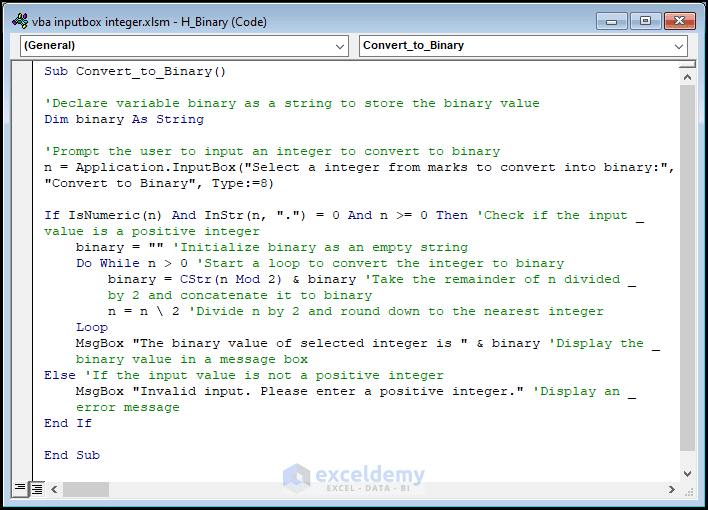Image resolution: width=708 pixels, height=510 pixels.
Task: Click the 'CStr(n Mod 2)' expression
Action: [231, 279]
